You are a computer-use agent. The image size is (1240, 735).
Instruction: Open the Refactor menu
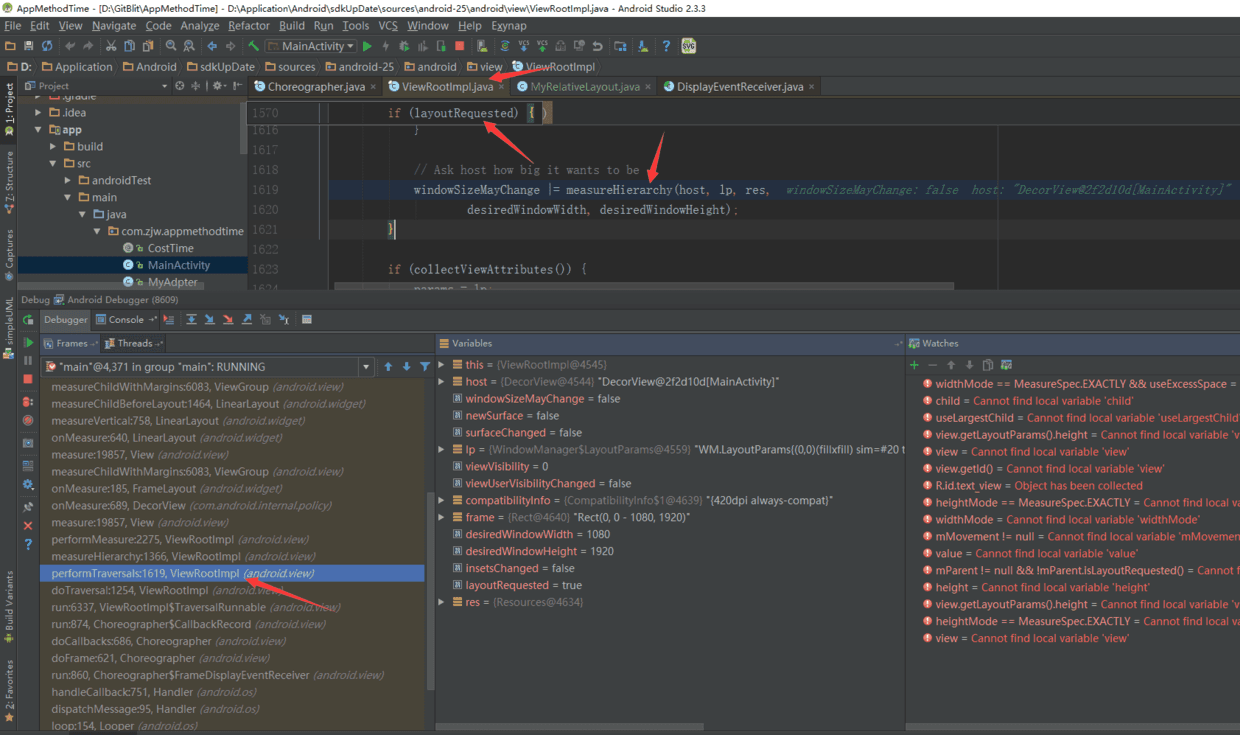pos(248,26)
